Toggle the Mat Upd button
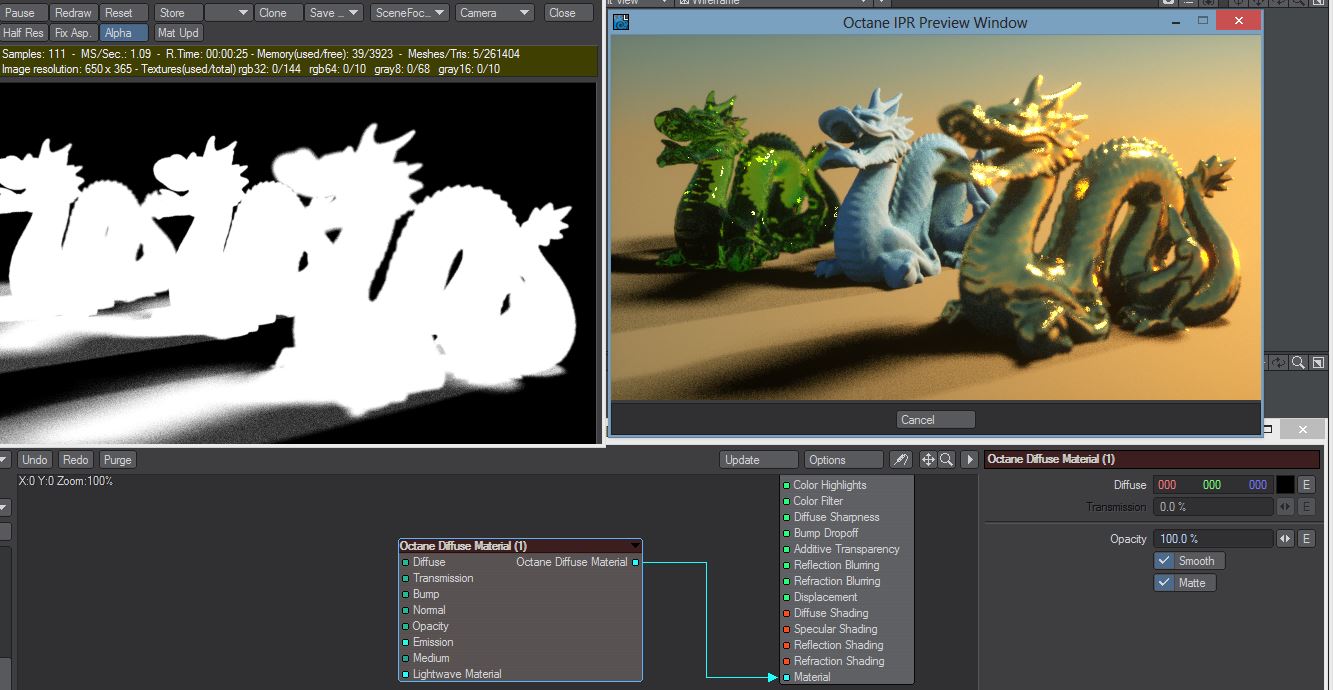1333x690 pixels. (x=178, y=33)
